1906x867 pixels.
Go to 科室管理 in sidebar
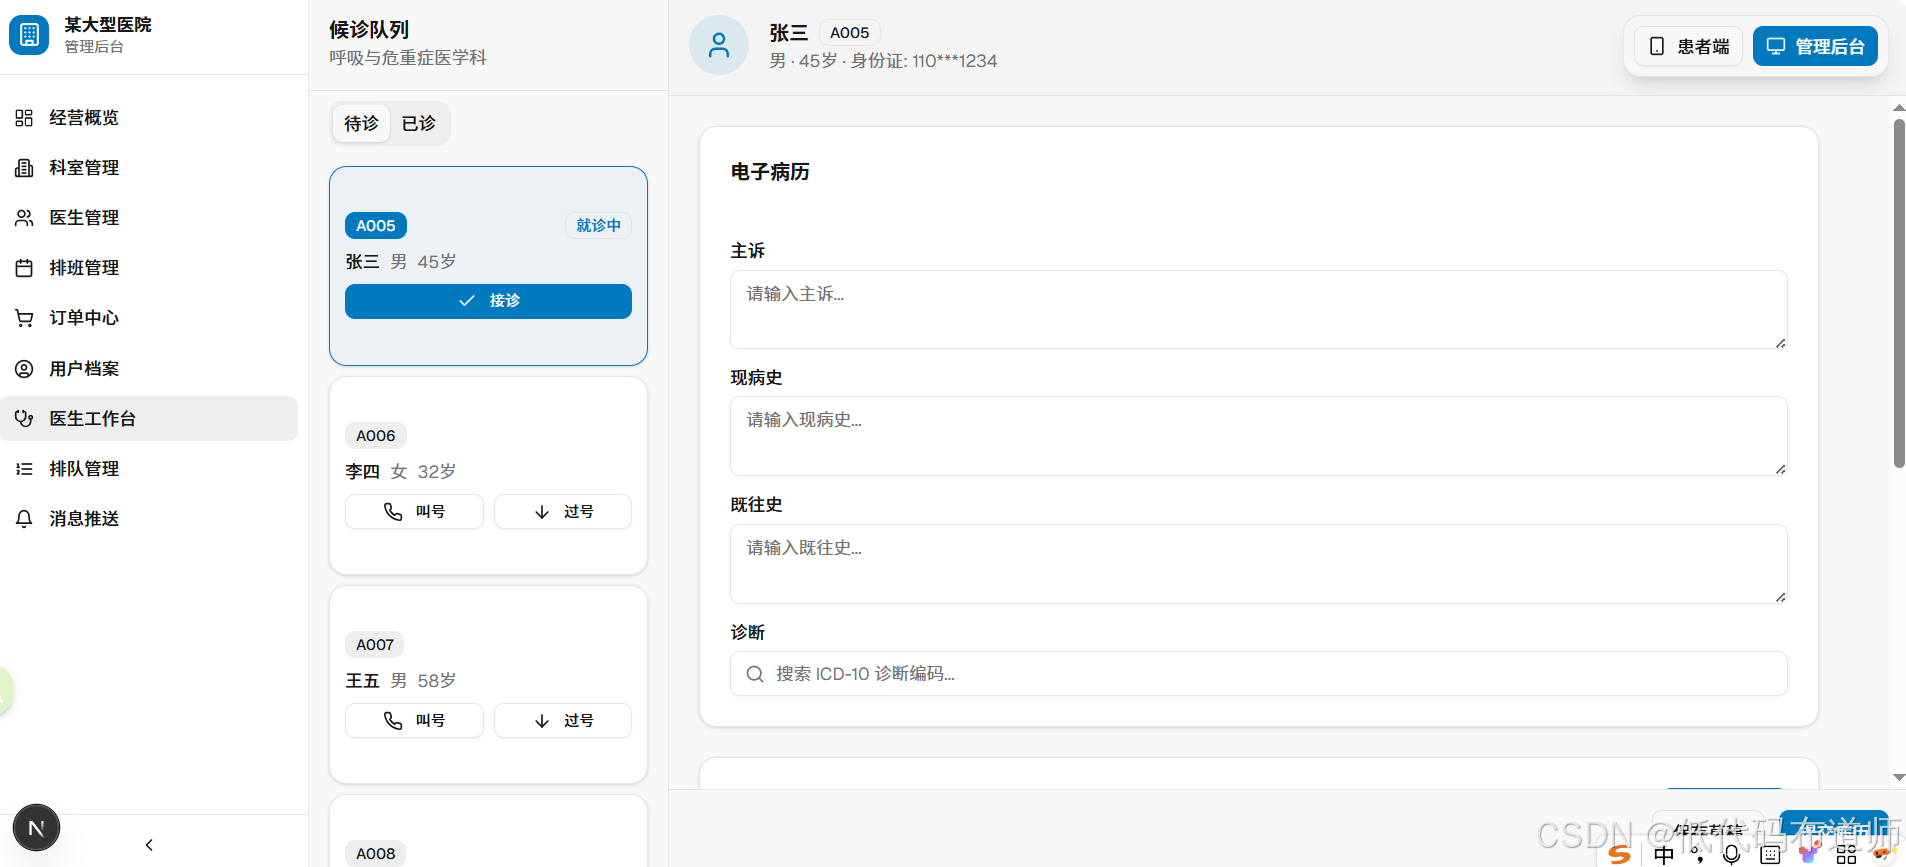pyautogui.click(x=150, y=168)
